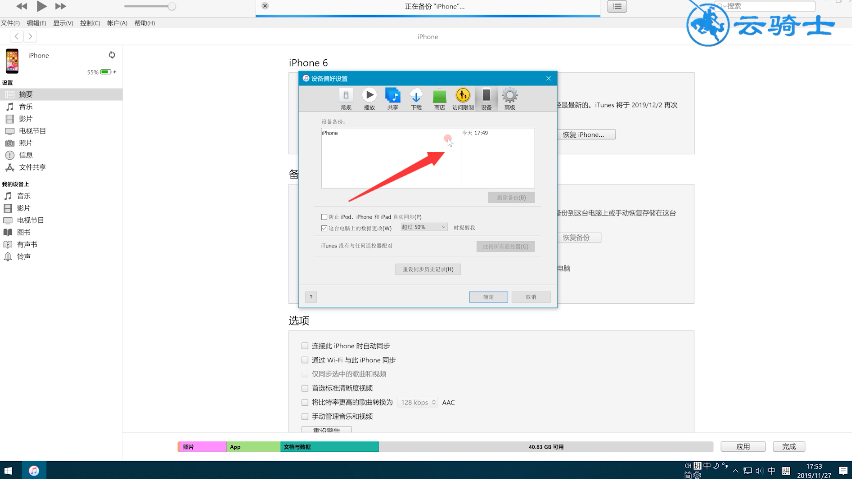Screen dimensions: 852x479
Task: Open the 帐户 Account menu
Action: pos(117,23)
